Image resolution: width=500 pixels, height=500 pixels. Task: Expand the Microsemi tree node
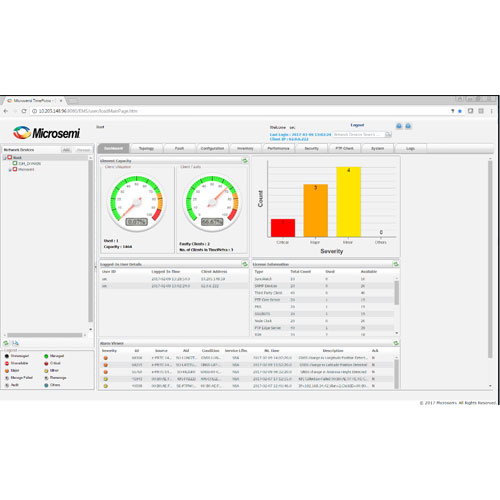pyautogui.click(x=10, y=170)
